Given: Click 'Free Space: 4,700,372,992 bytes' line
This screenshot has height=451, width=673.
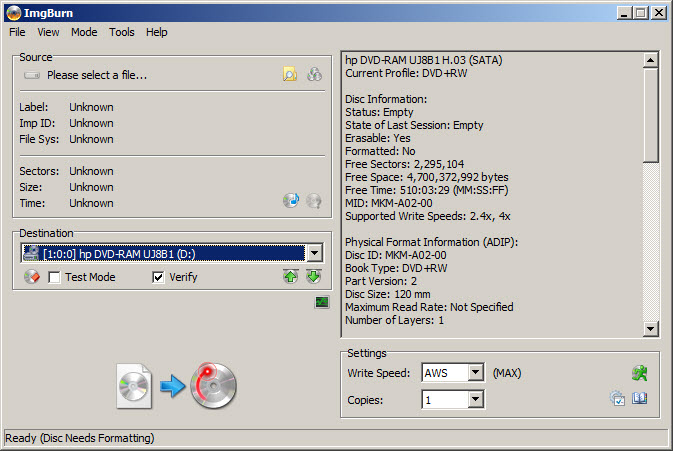Looking at the screenshot, I should (427, 177).
